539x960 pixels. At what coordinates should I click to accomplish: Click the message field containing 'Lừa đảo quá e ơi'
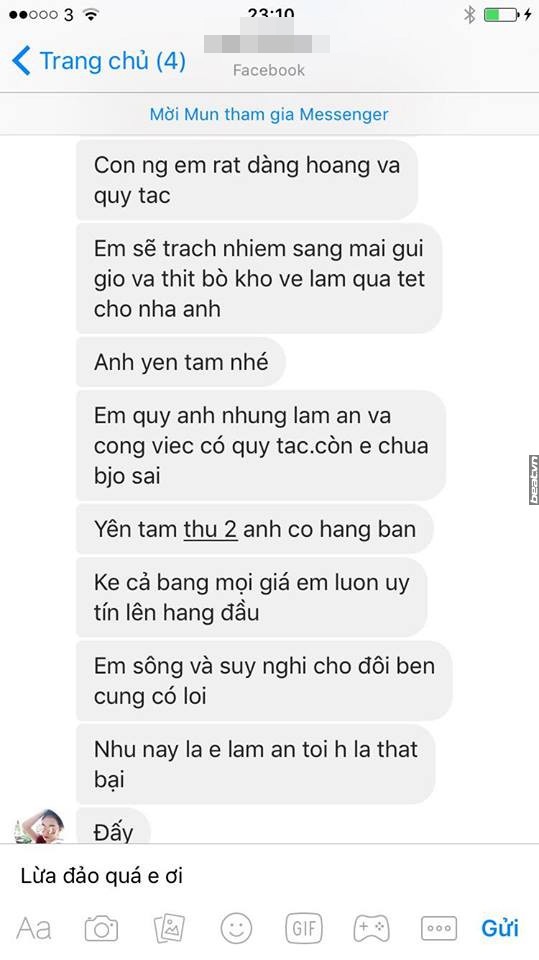[270, 876]
